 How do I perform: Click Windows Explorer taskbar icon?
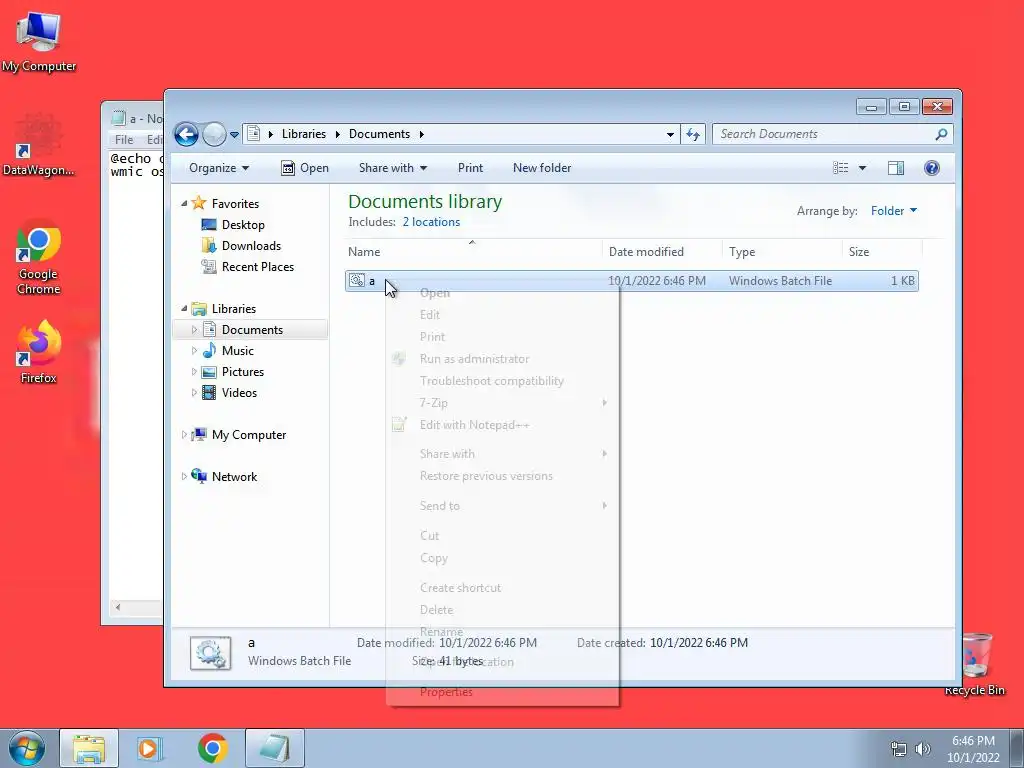pyautogui.click(x=89, y=748)
